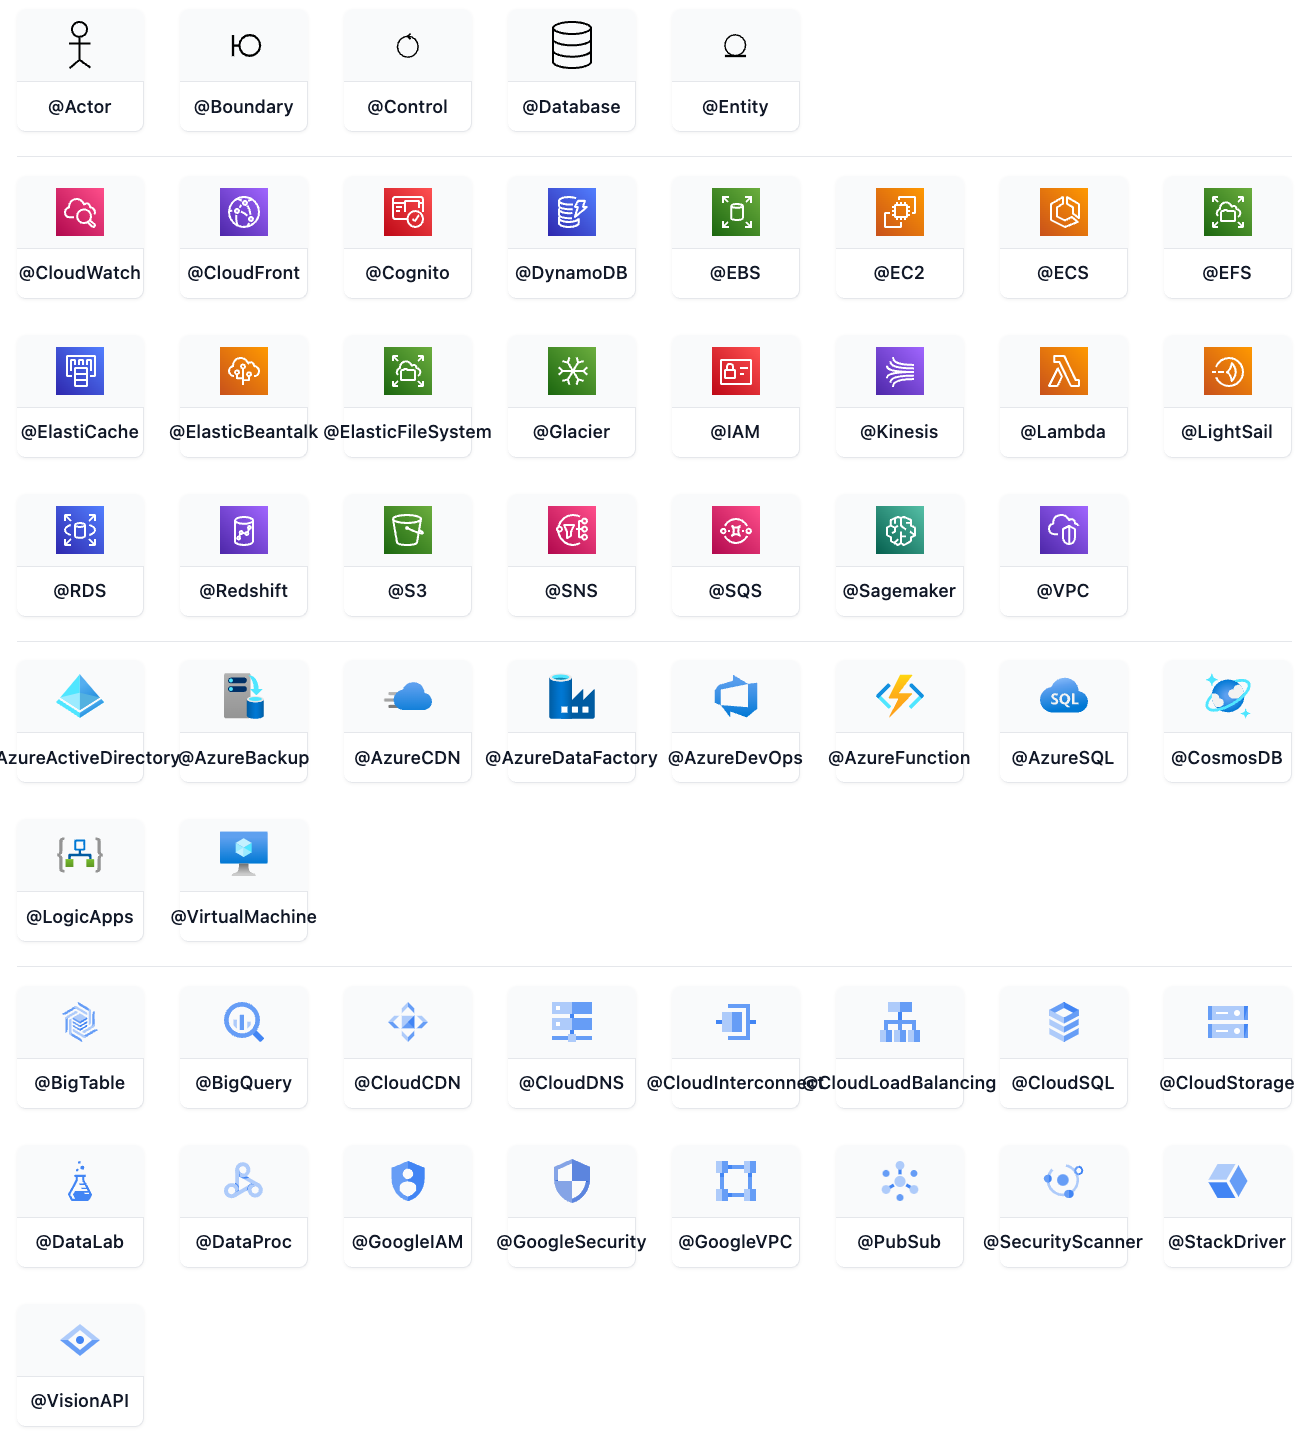Screen dimensions: 1316x1438
Task: Select the @CloudStorage label
Action: click(x=1227, y=1083)
